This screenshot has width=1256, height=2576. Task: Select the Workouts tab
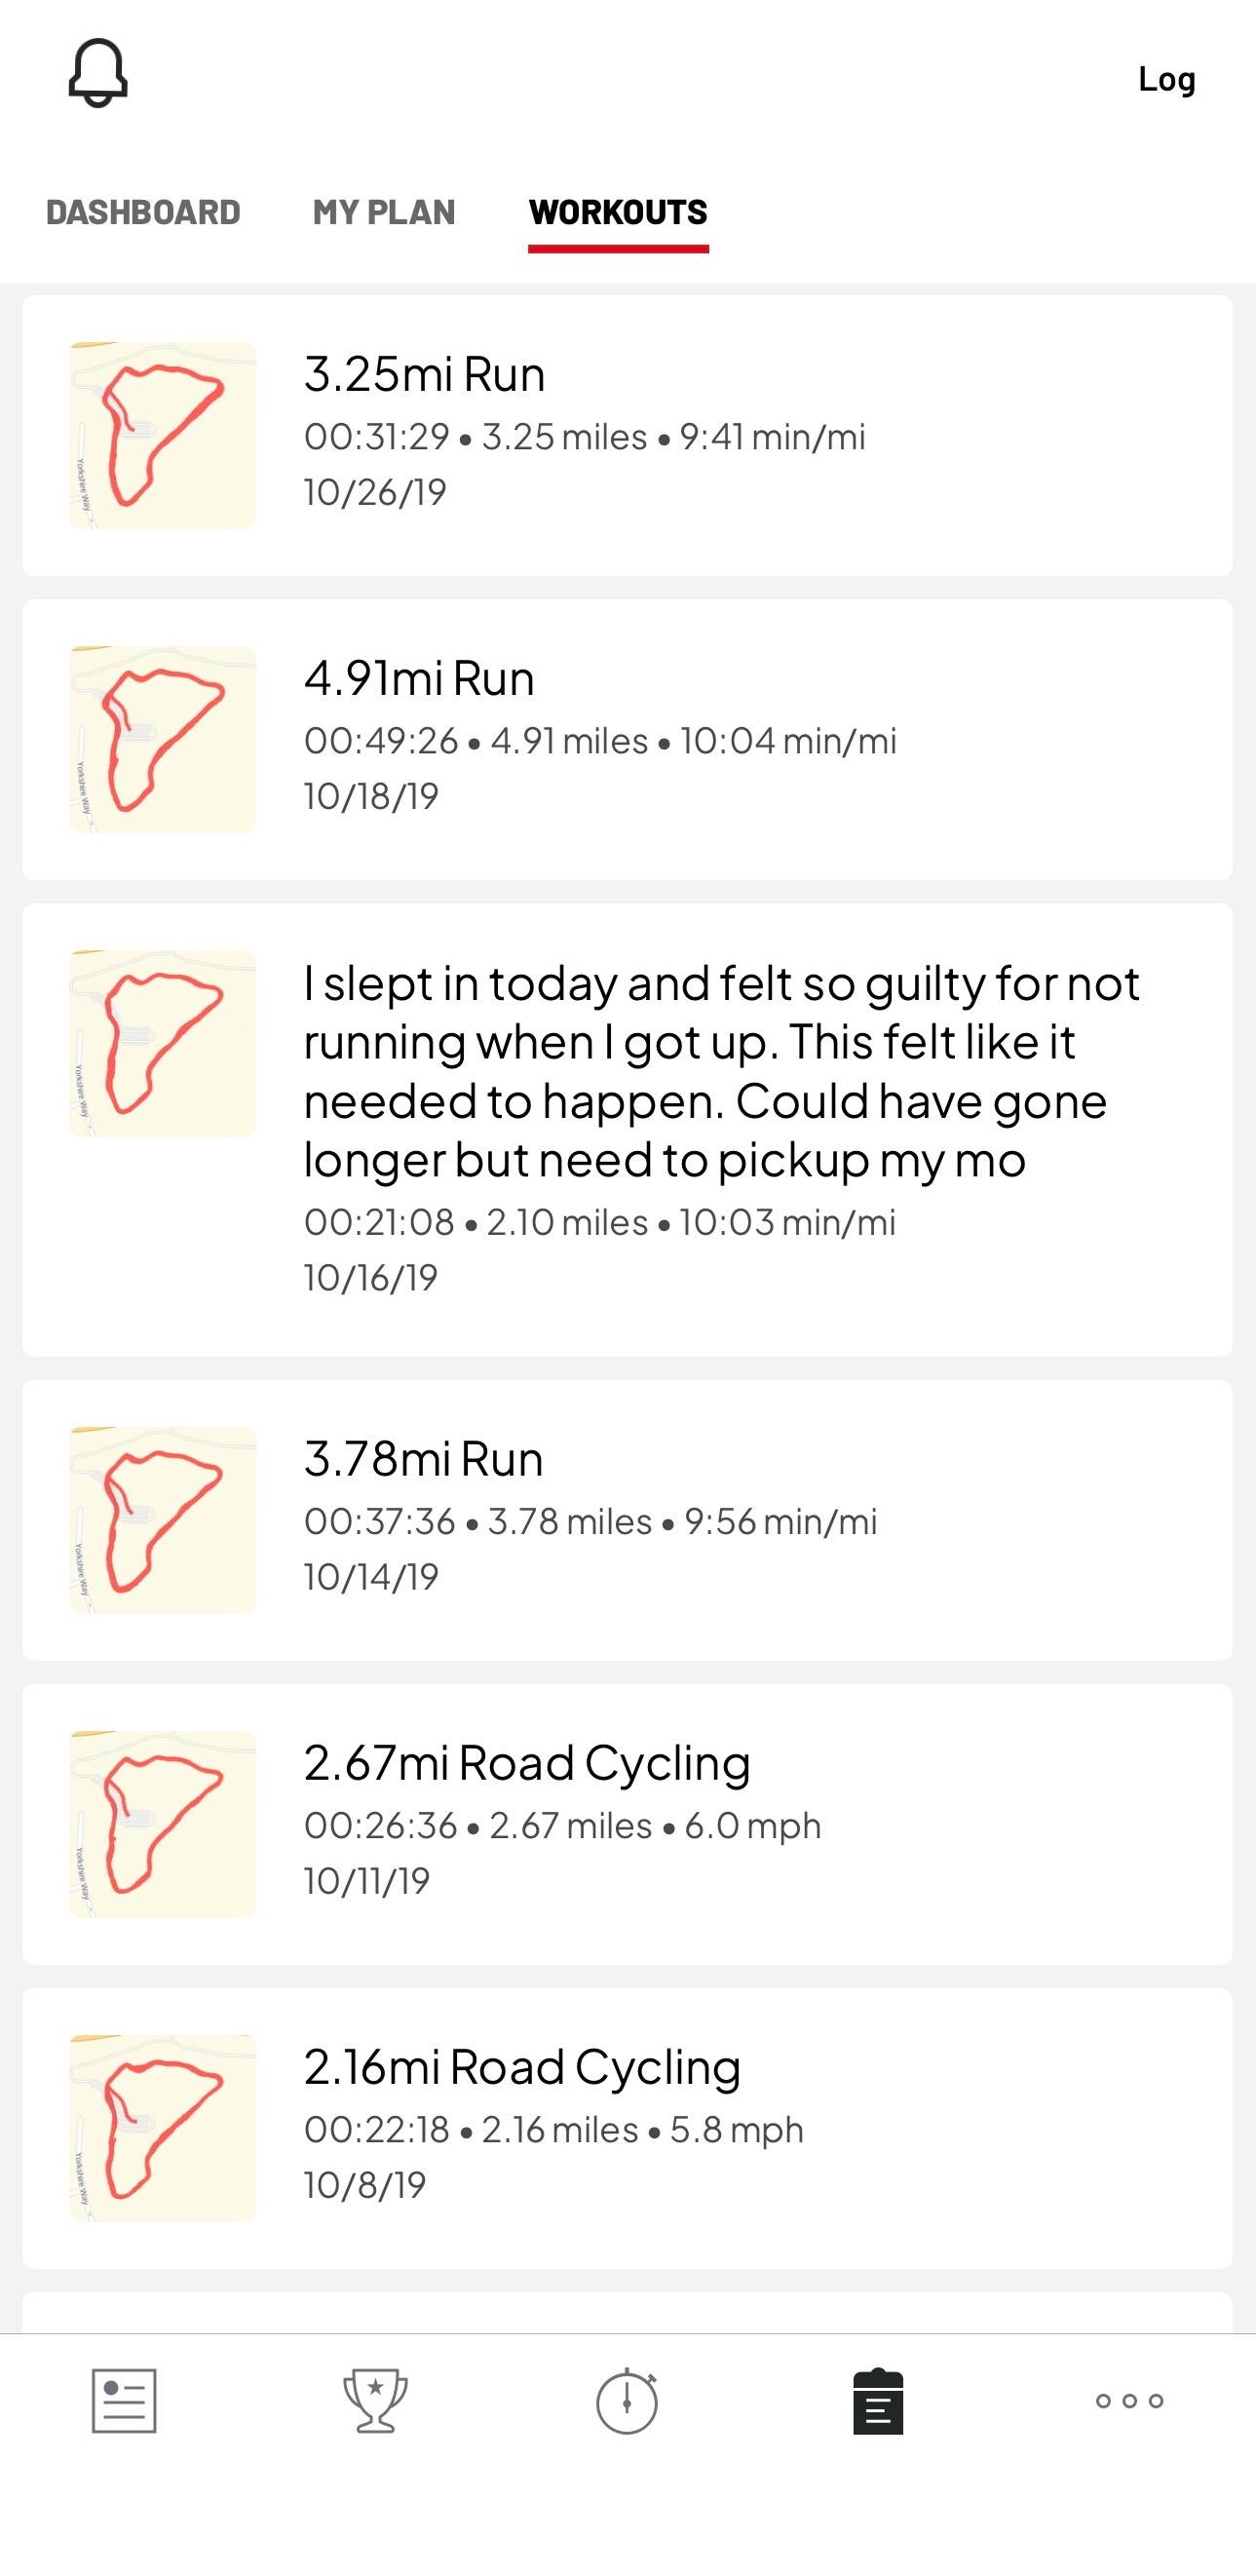tap(618, 212)
